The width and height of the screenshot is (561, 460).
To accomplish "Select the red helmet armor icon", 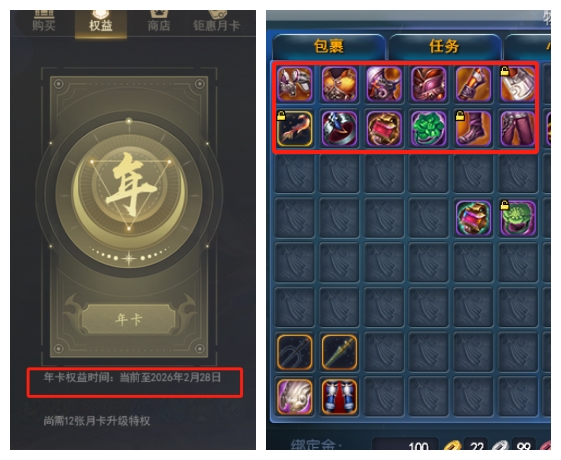I will point(428,84).
